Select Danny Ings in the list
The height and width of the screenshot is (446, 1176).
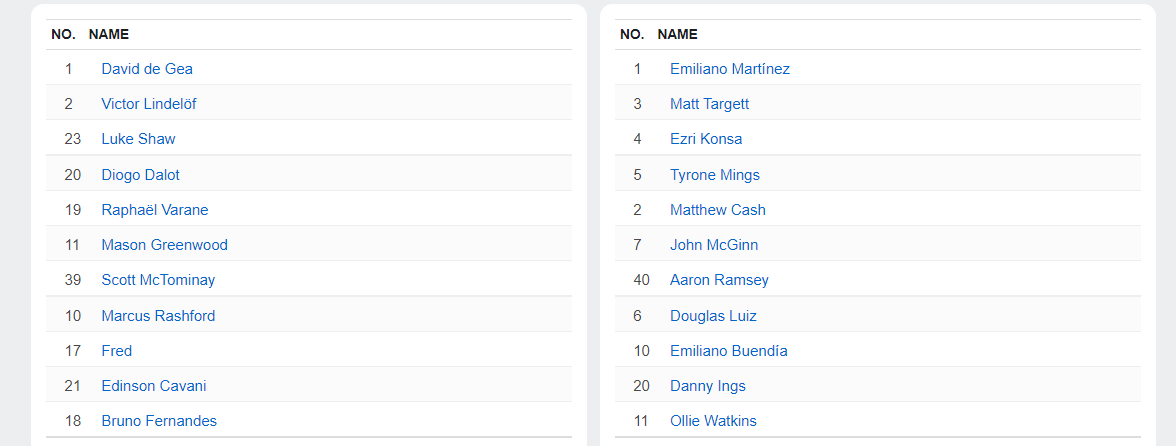coord(707,386)
